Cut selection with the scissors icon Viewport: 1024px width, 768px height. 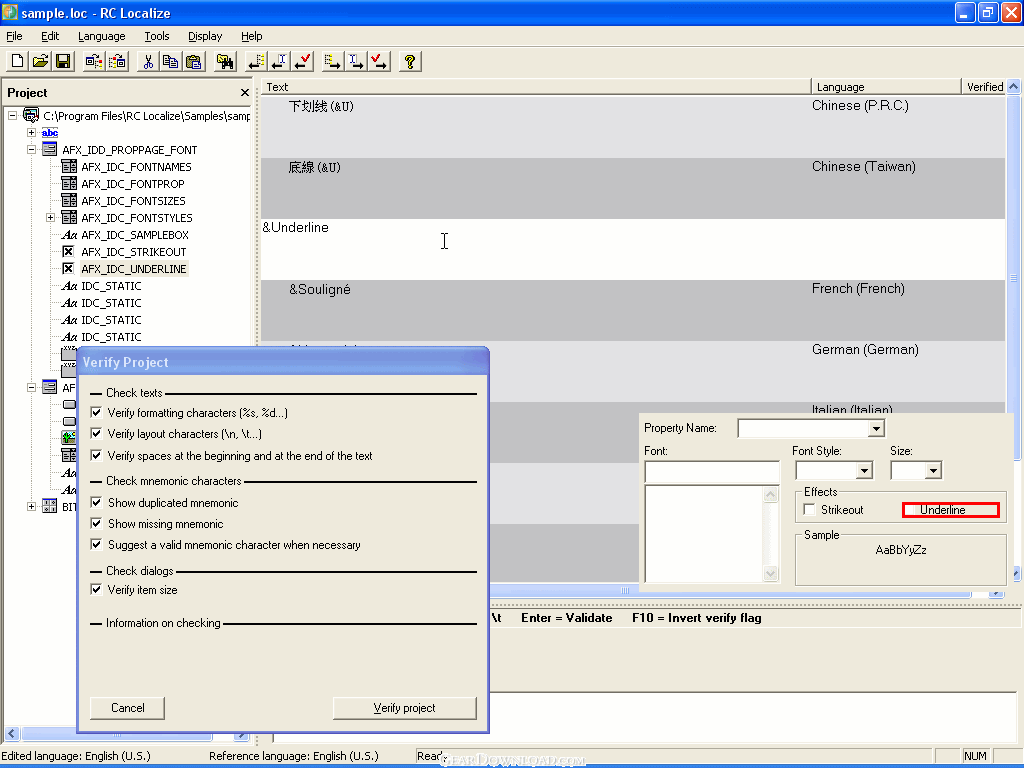148,61
